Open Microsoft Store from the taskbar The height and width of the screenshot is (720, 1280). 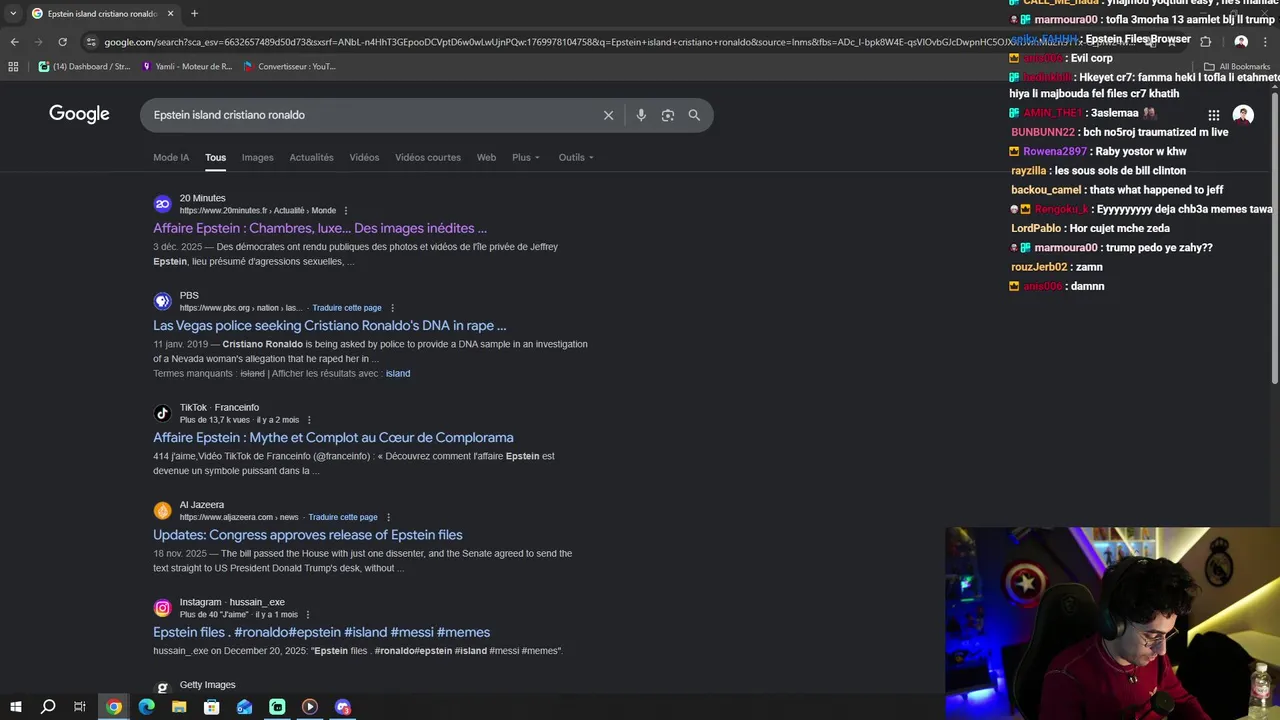[x=212, y=707]
